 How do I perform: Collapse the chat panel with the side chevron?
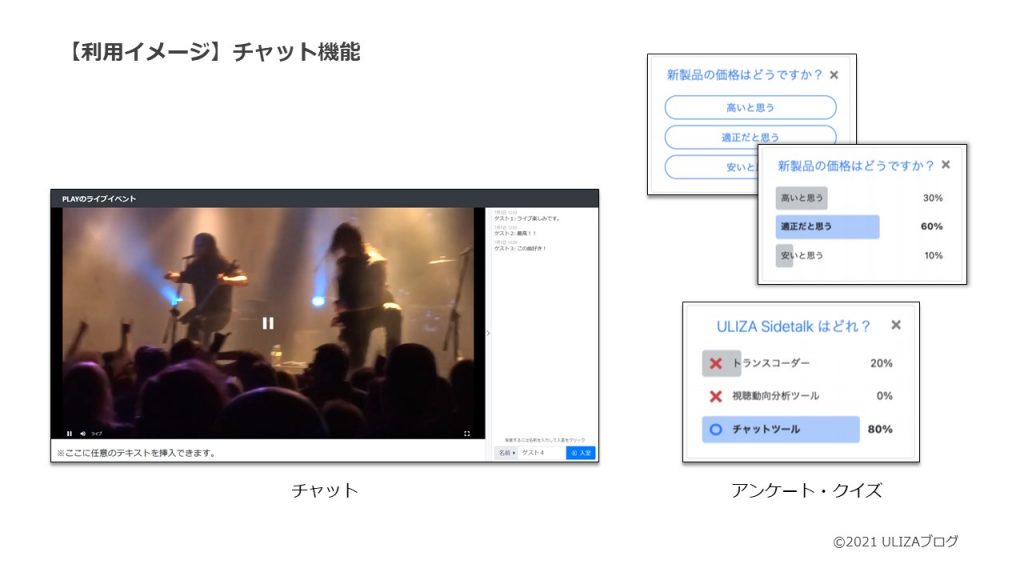coord(488,333)
